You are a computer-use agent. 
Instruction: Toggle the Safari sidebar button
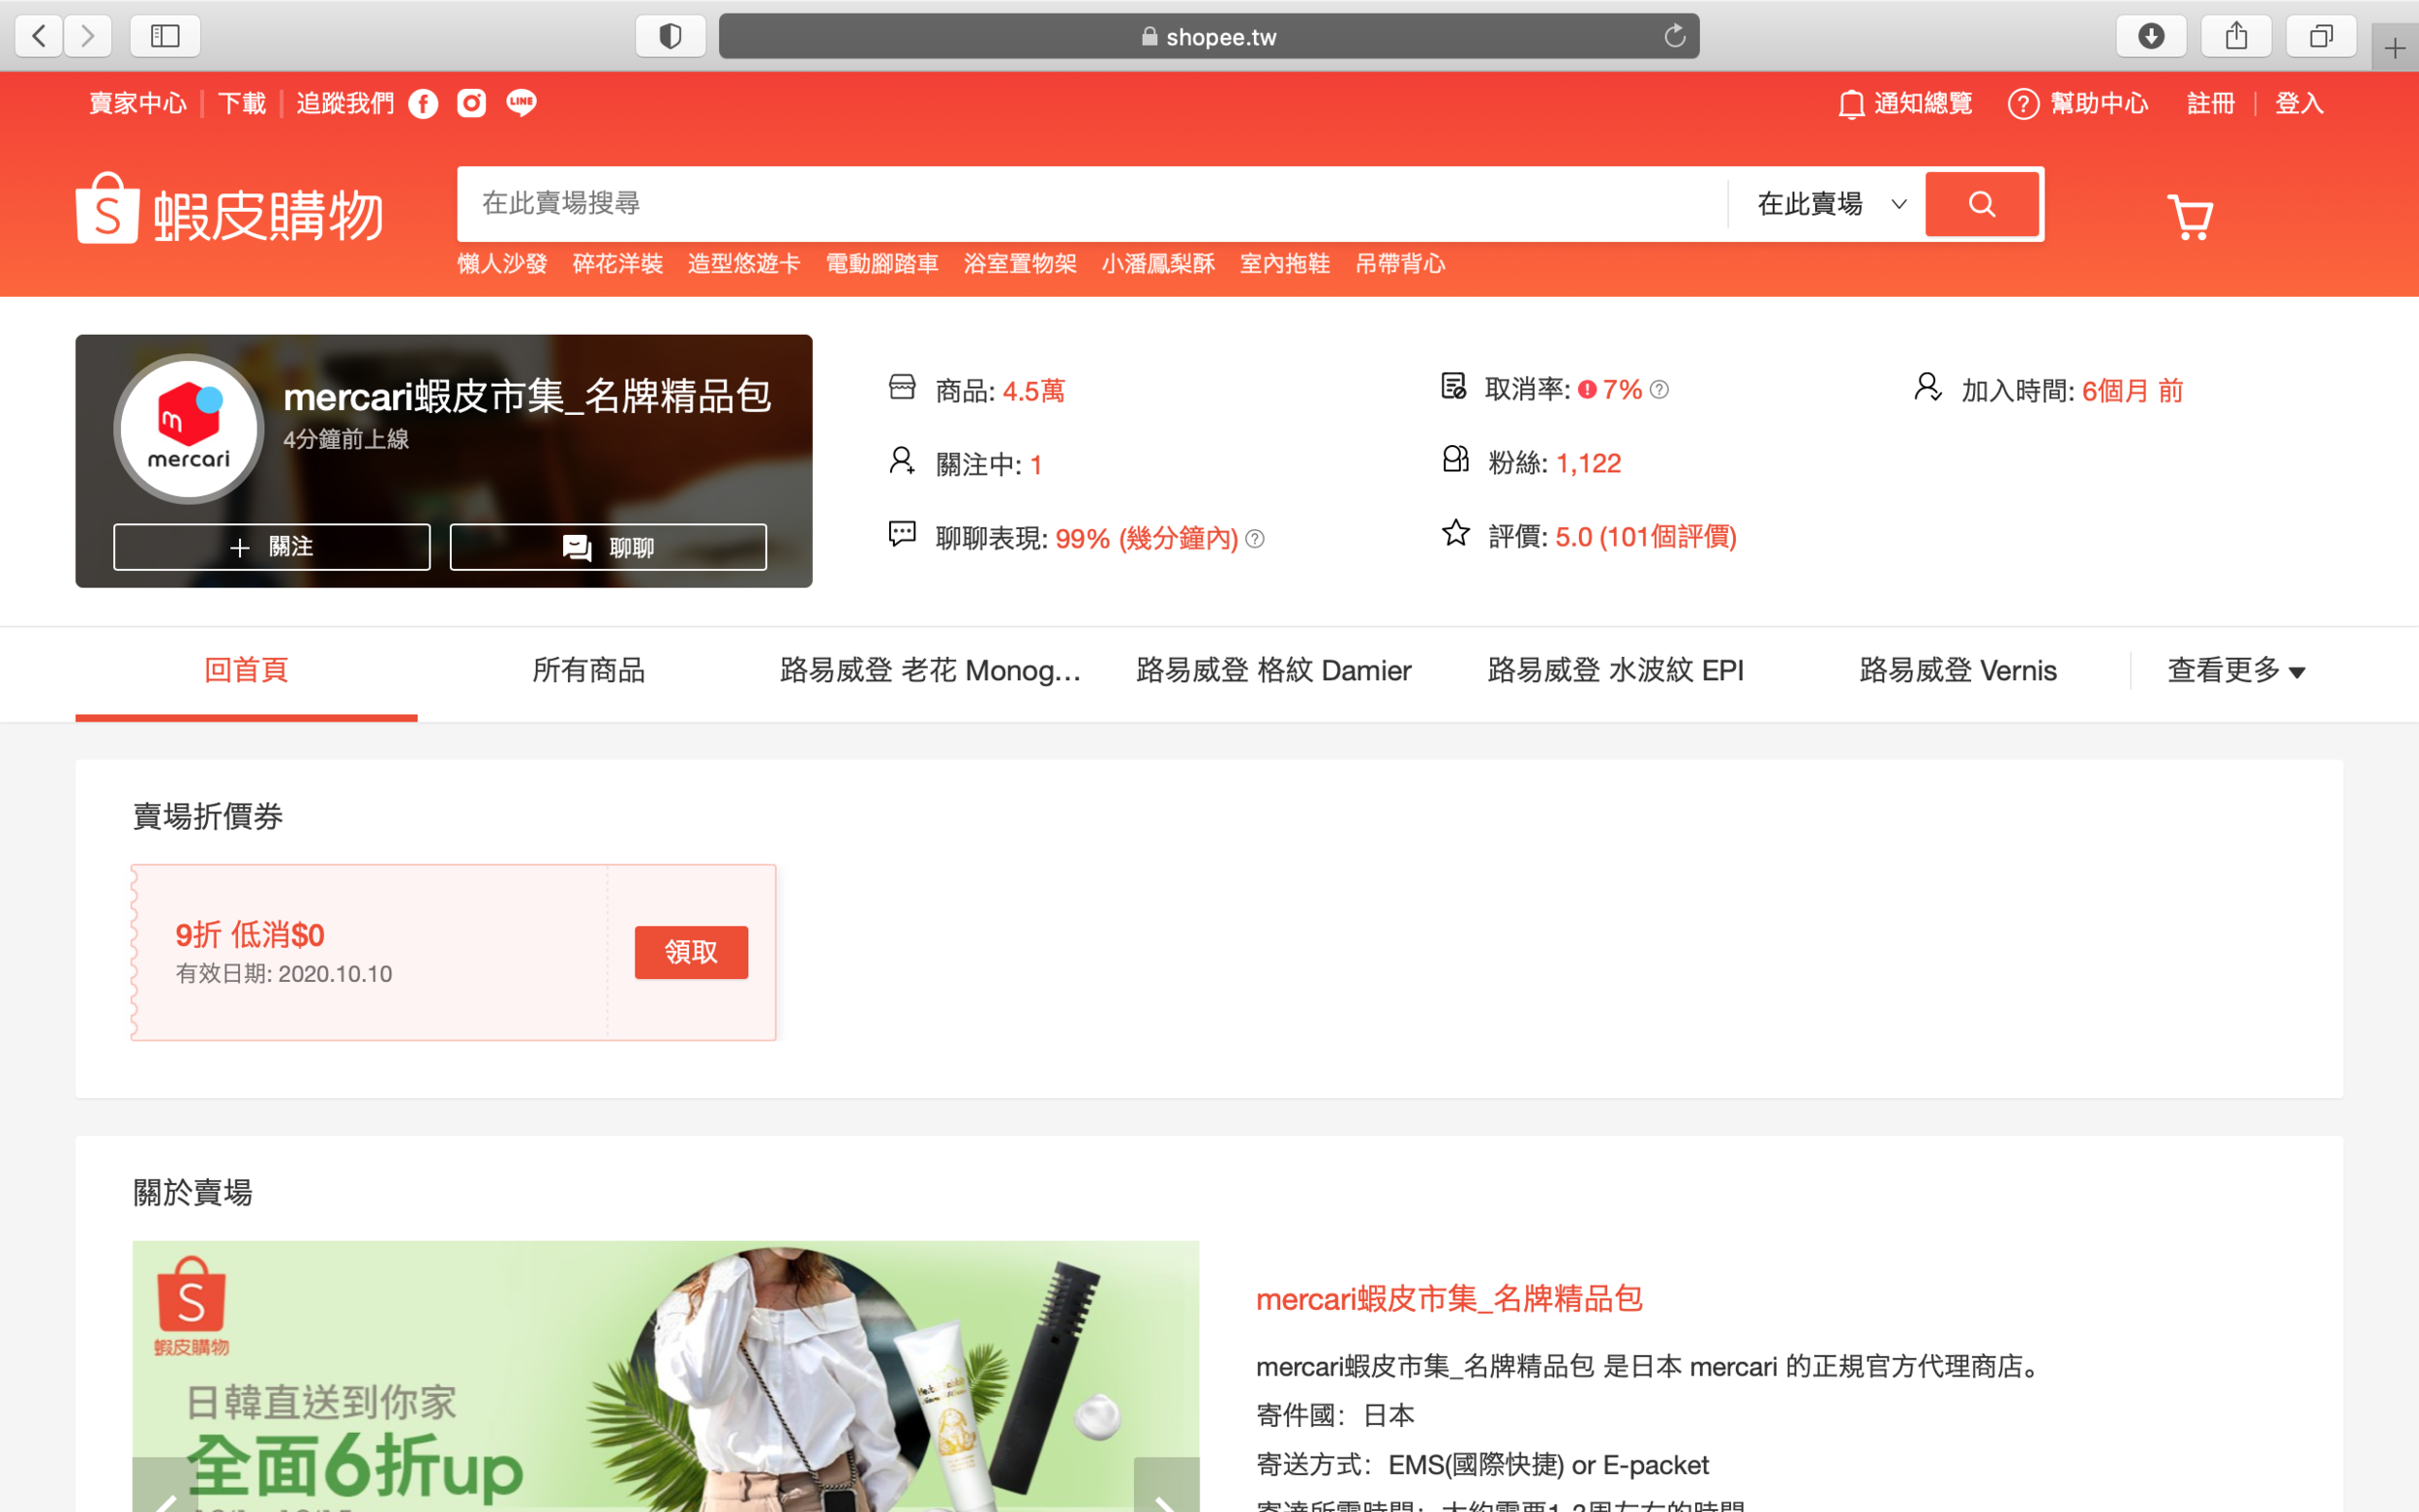point(165,37)
